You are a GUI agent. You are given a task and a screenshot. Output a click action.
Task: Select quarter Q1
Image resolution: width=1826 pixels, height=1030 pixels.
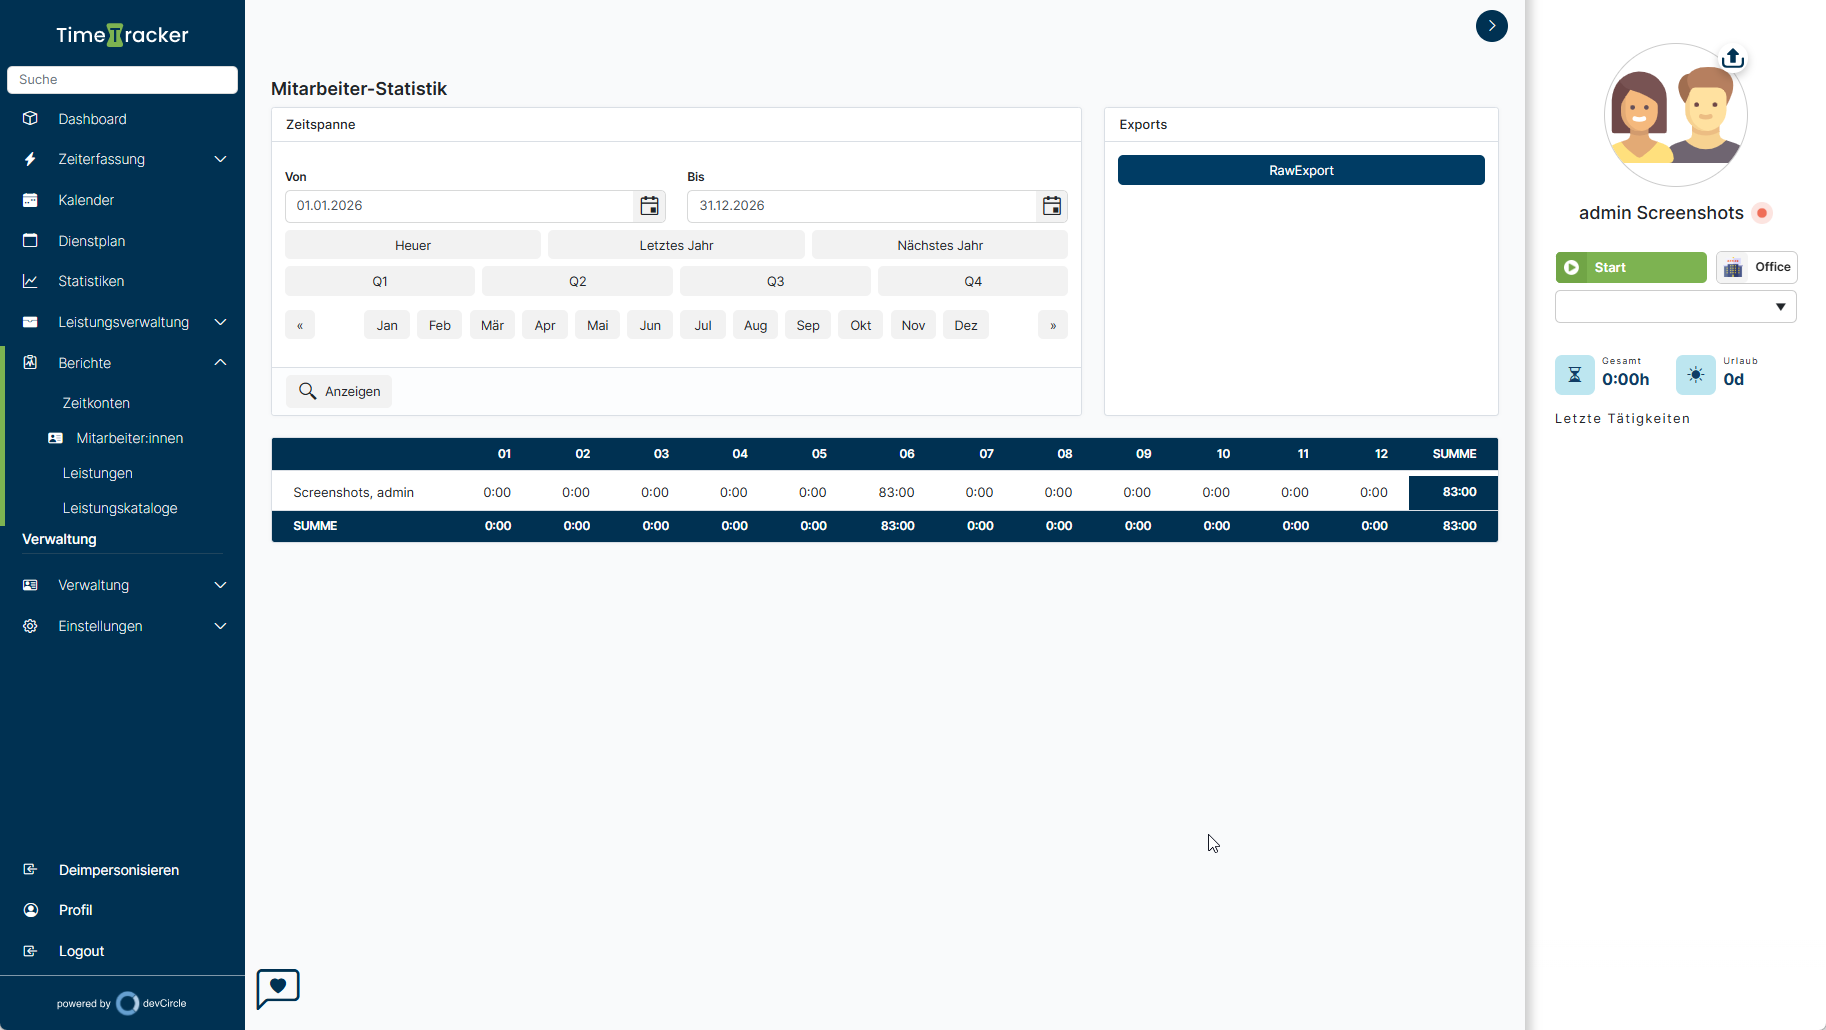click(380, 281)
